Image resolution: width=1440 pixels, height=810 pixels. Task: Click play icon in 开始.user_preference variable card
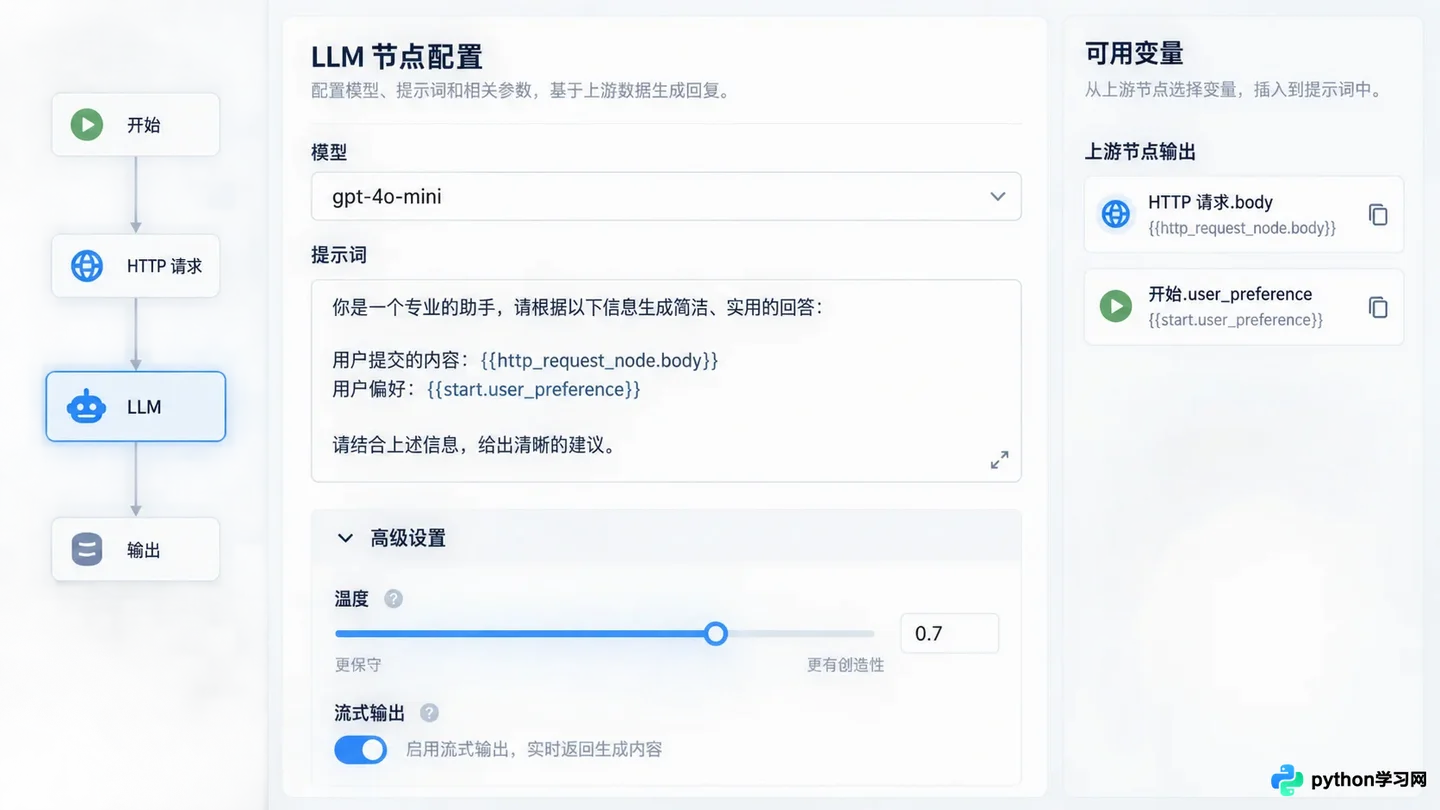coord(1115,305)
